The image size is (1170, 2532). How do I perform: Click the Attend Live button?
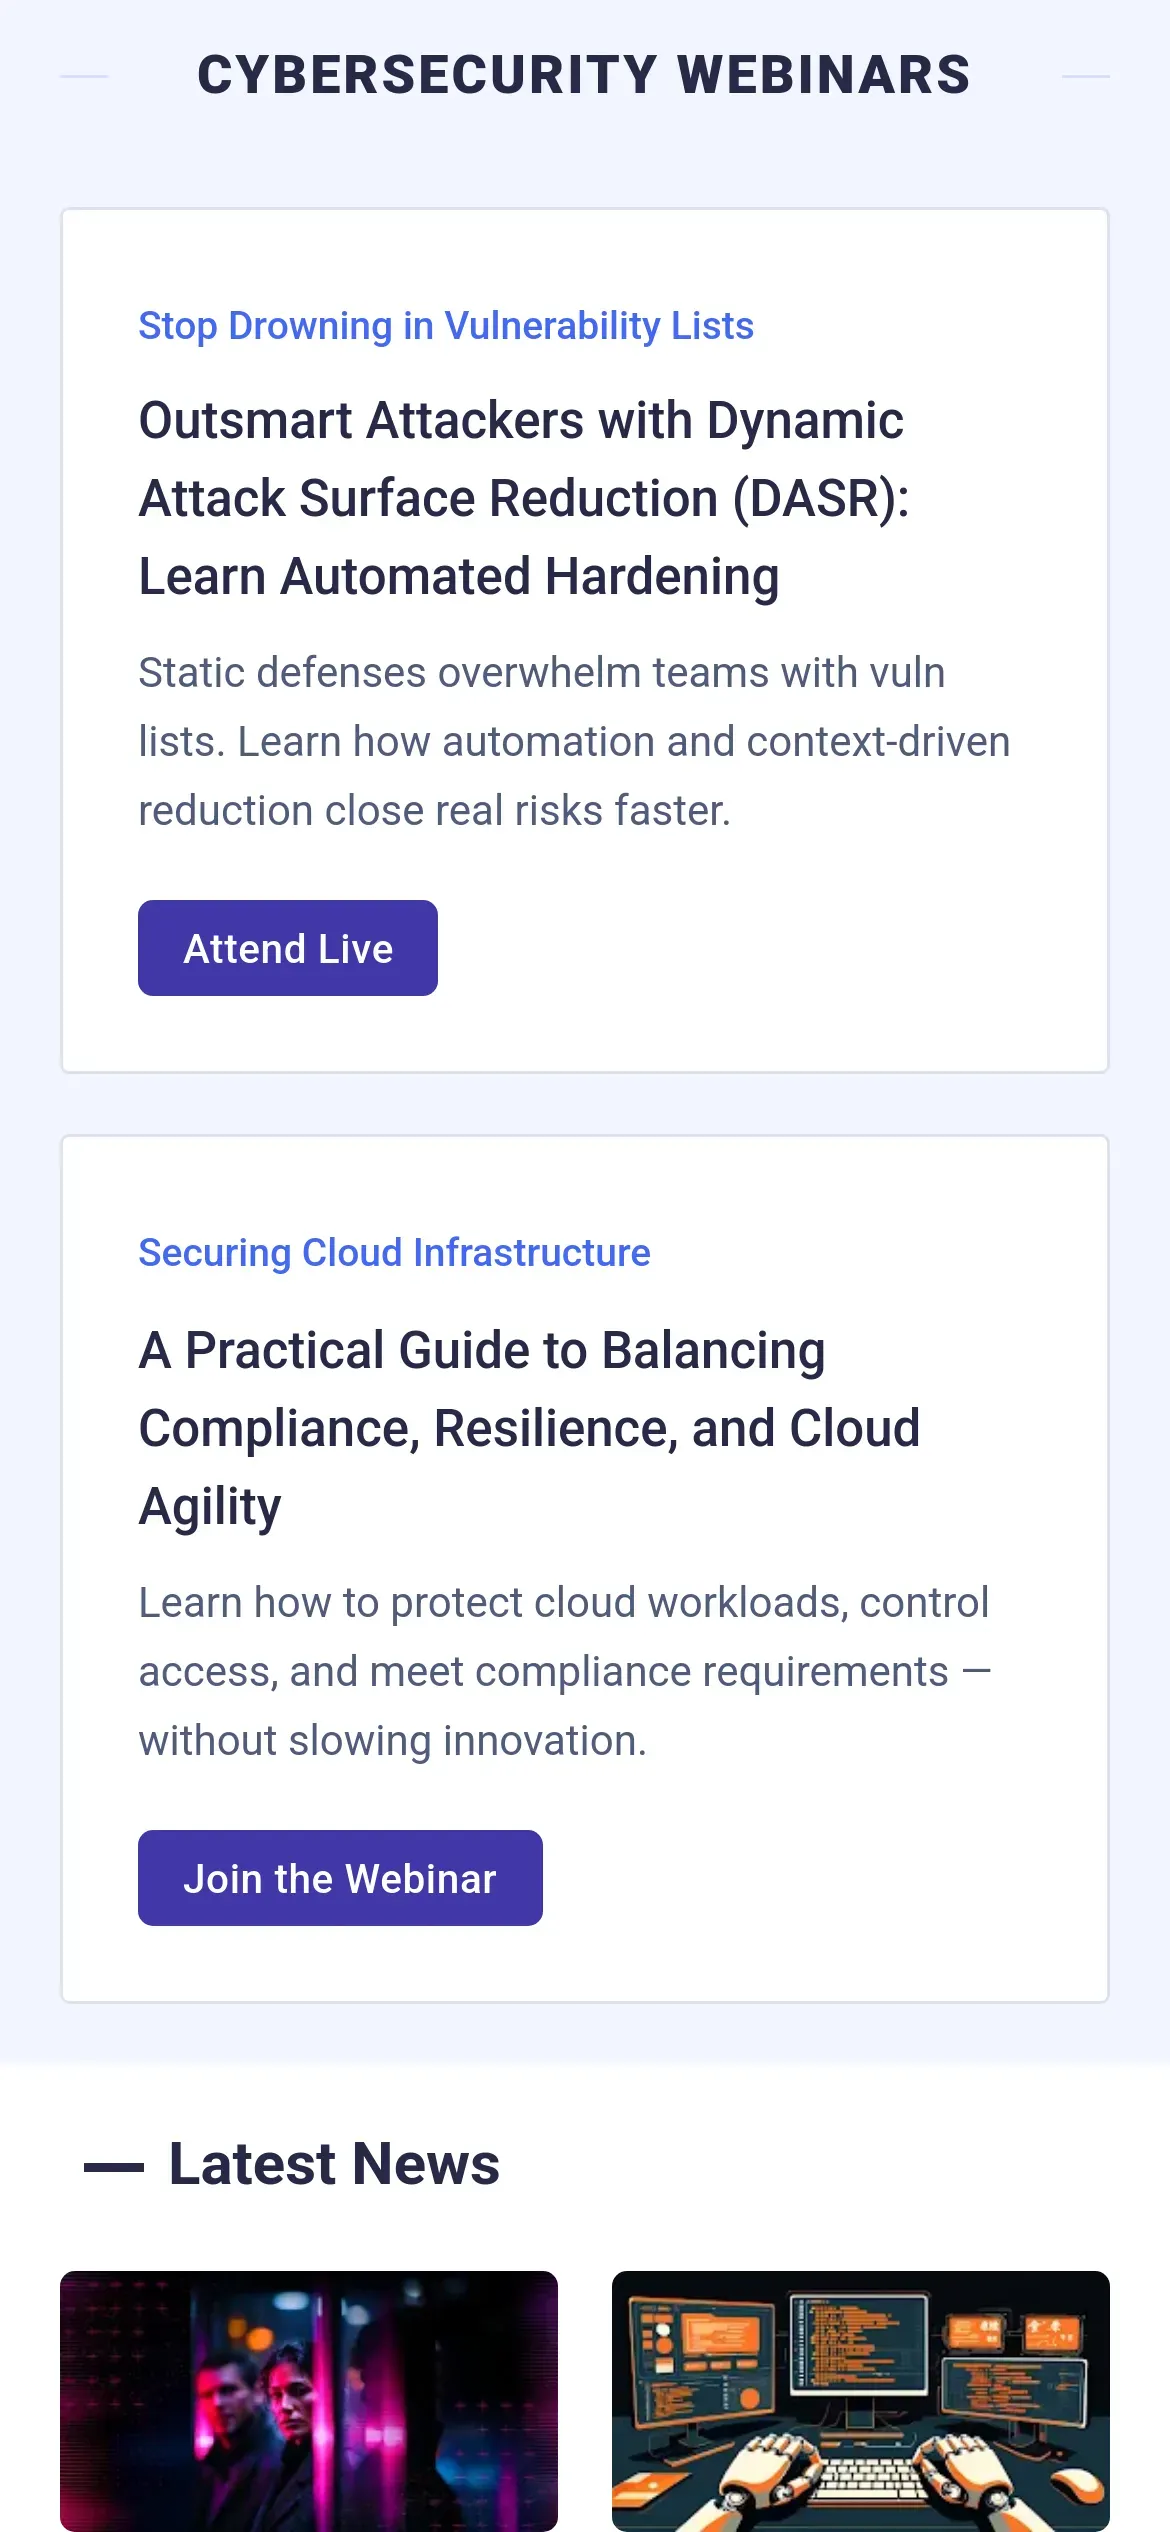point(288,948)
